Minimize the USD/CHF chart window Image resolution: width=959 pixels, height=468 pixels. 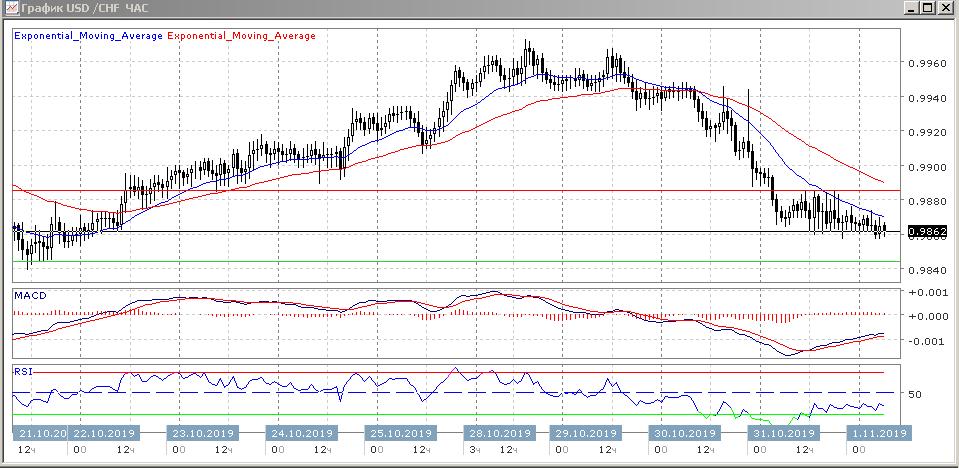tap(911, 9)
